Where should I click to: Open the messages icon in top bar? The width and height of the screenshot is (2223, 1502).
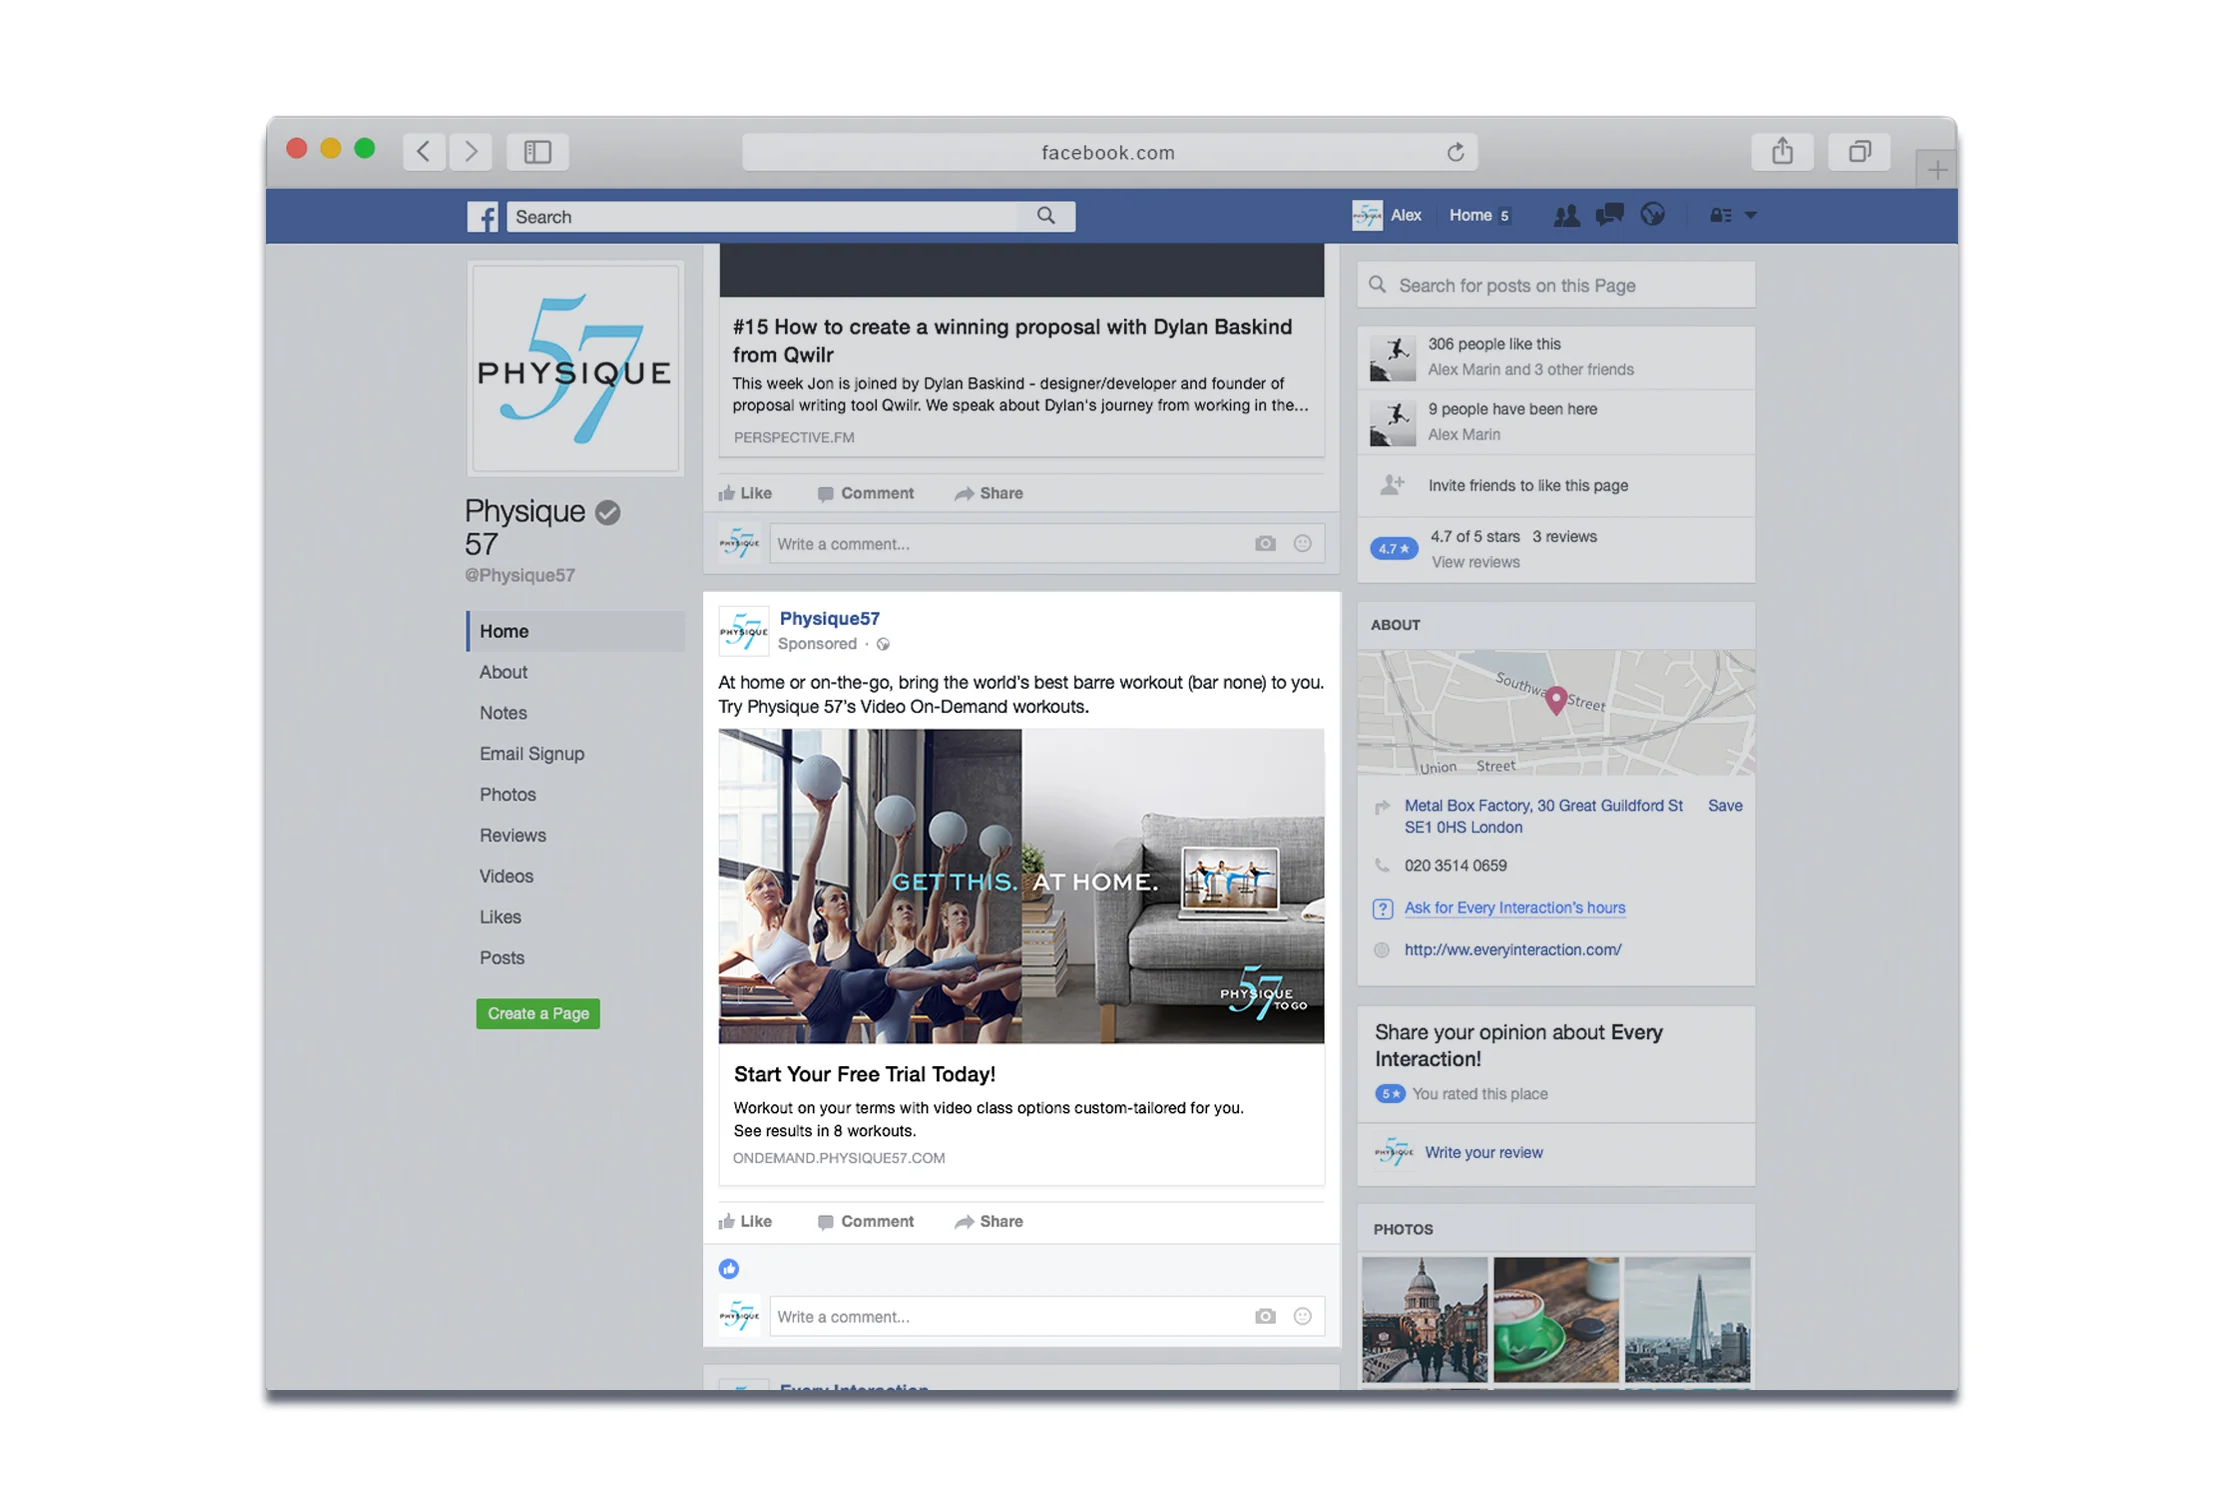(x=1609, y=215)
